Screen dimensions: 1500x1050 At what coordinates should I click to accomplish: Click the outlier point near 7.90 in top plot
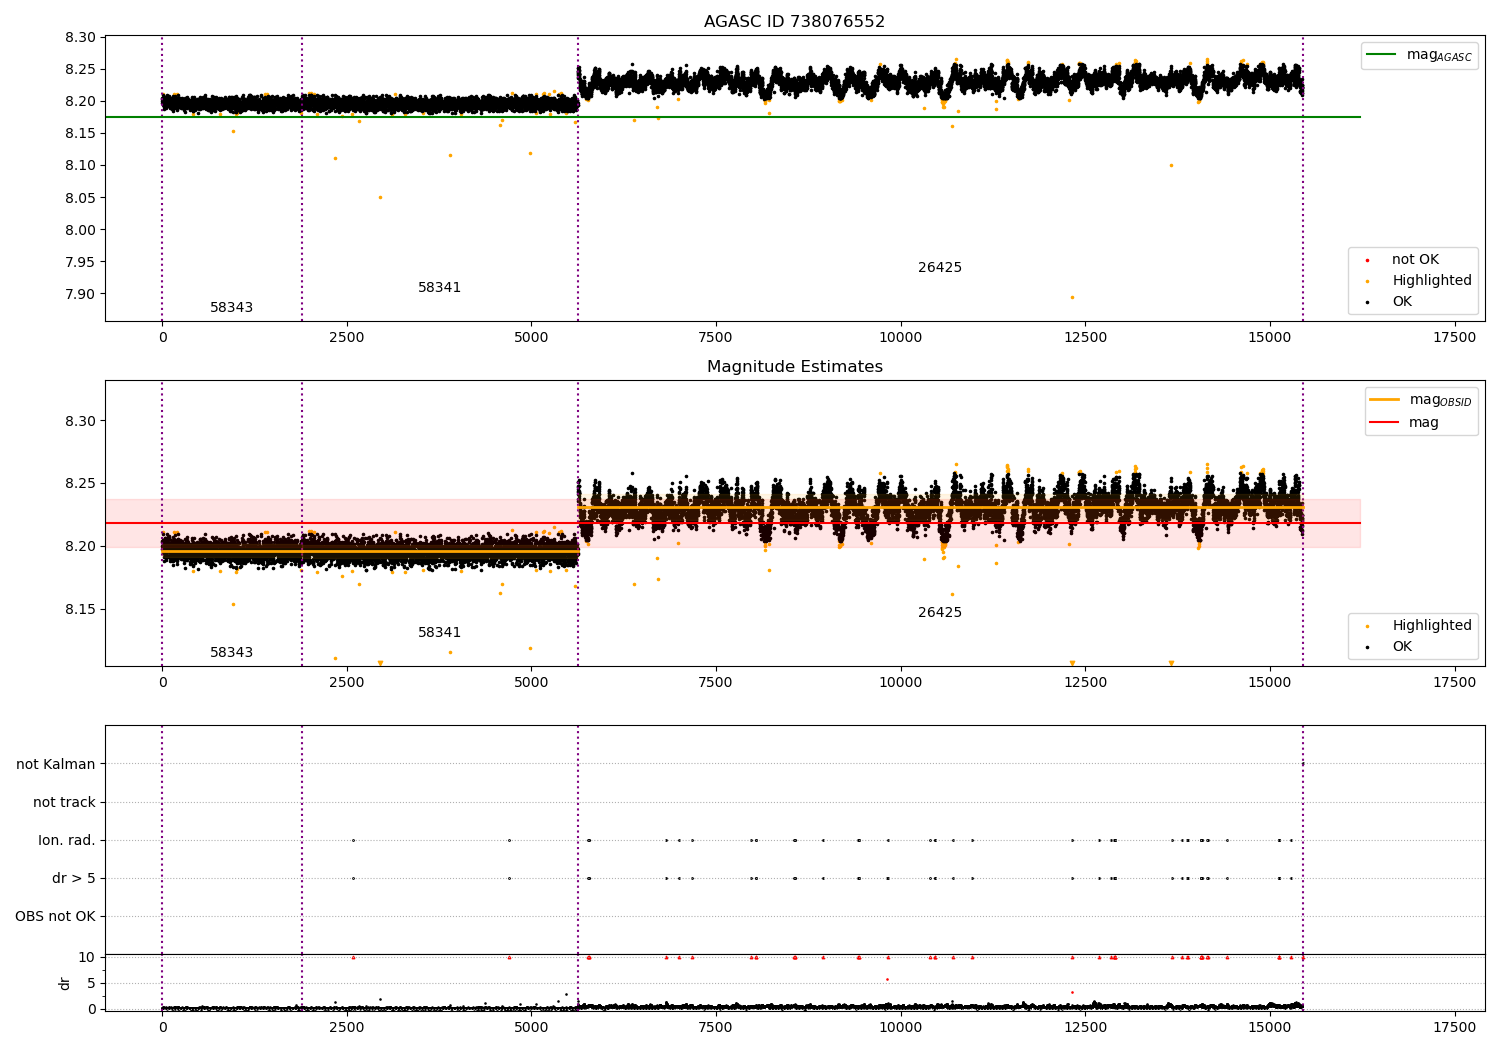1072,297
